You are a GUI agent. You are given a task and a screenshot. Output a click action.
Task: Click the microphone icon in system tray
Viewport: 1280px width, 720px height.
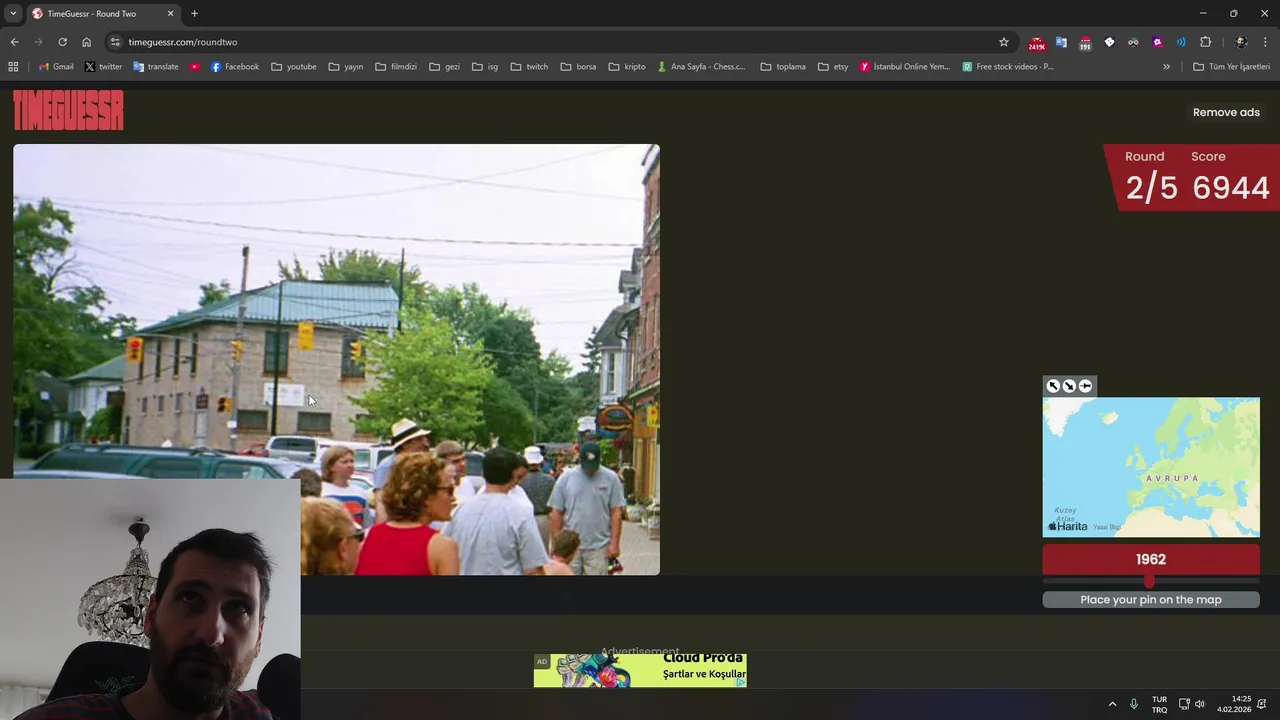(x=1133, y=704)
